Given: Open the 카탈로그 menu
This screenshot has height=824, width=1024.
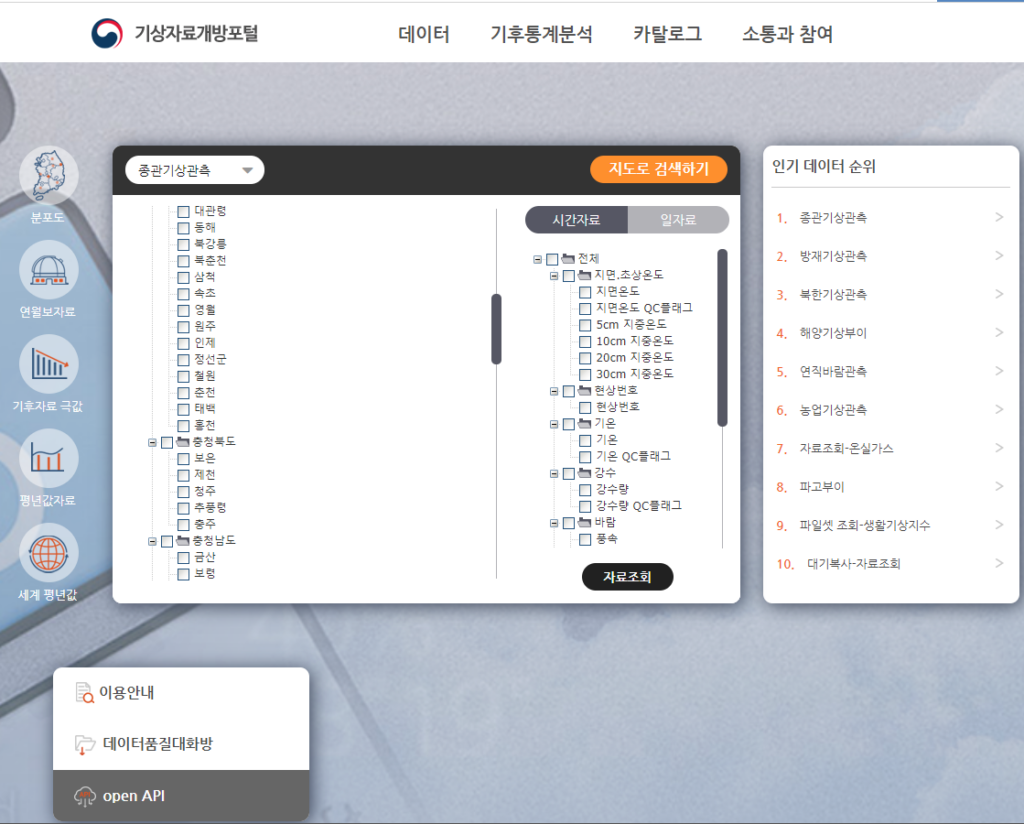Looking at the screenshot, I should click(x=667, y=34).
